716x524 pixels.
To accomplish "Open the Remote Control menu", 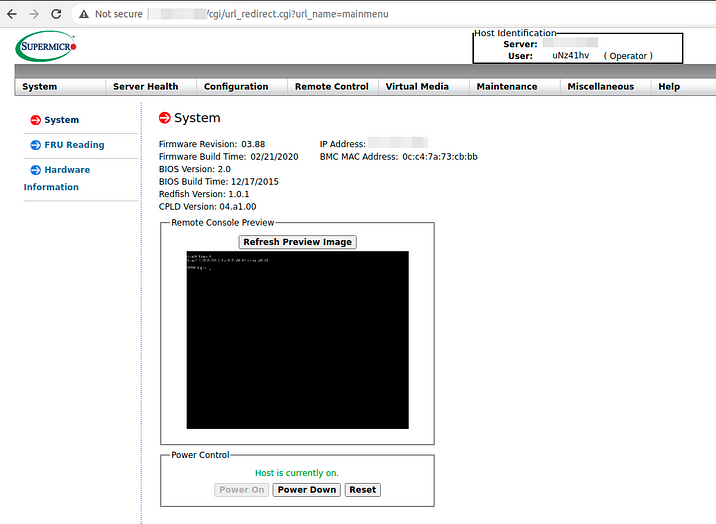I will pos(331,87).
